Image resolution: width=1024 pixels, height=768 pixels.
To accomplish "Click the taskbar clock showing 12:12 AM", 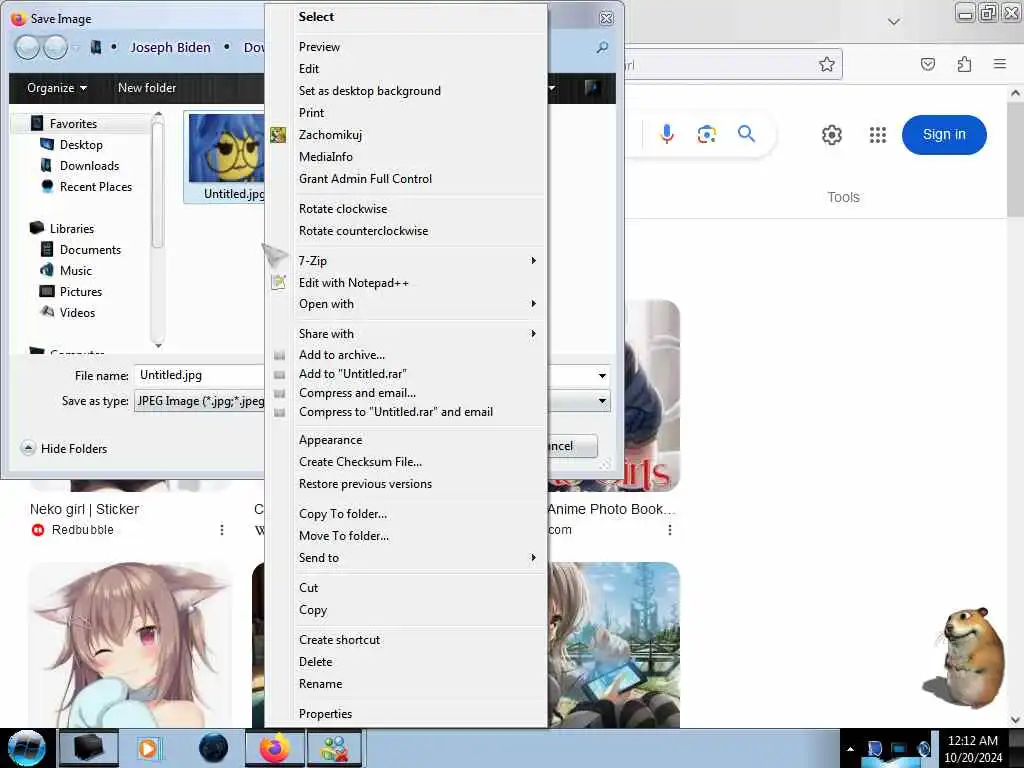I will tap(972, 748).
